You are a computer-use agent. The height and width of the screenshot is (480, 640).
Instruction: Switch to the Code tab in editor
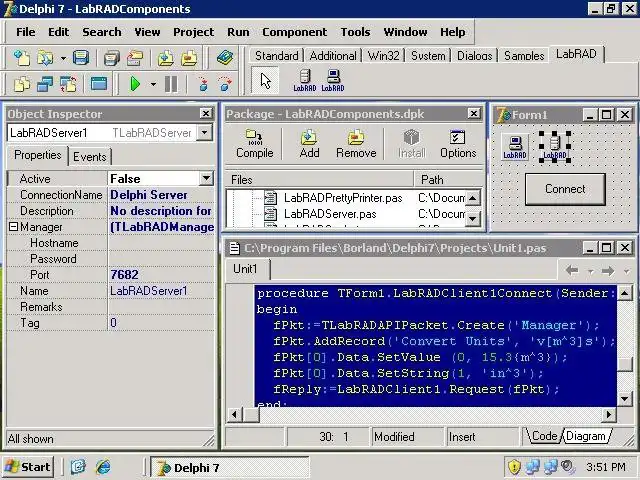pos(544,436)
